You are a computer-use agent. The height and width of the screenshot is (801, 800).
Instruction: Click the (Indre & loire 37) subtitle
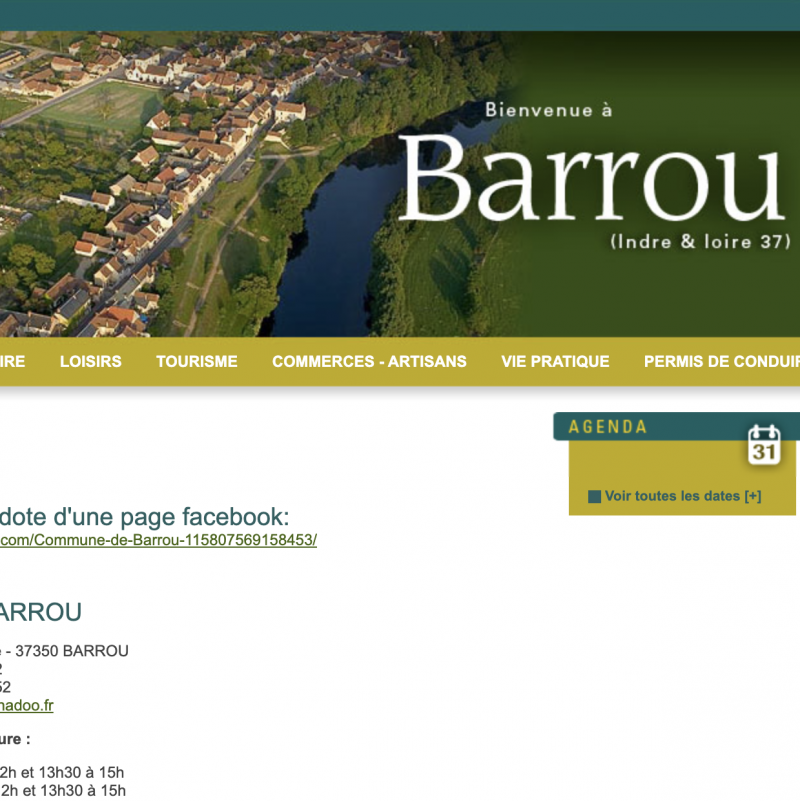[699, 242]
